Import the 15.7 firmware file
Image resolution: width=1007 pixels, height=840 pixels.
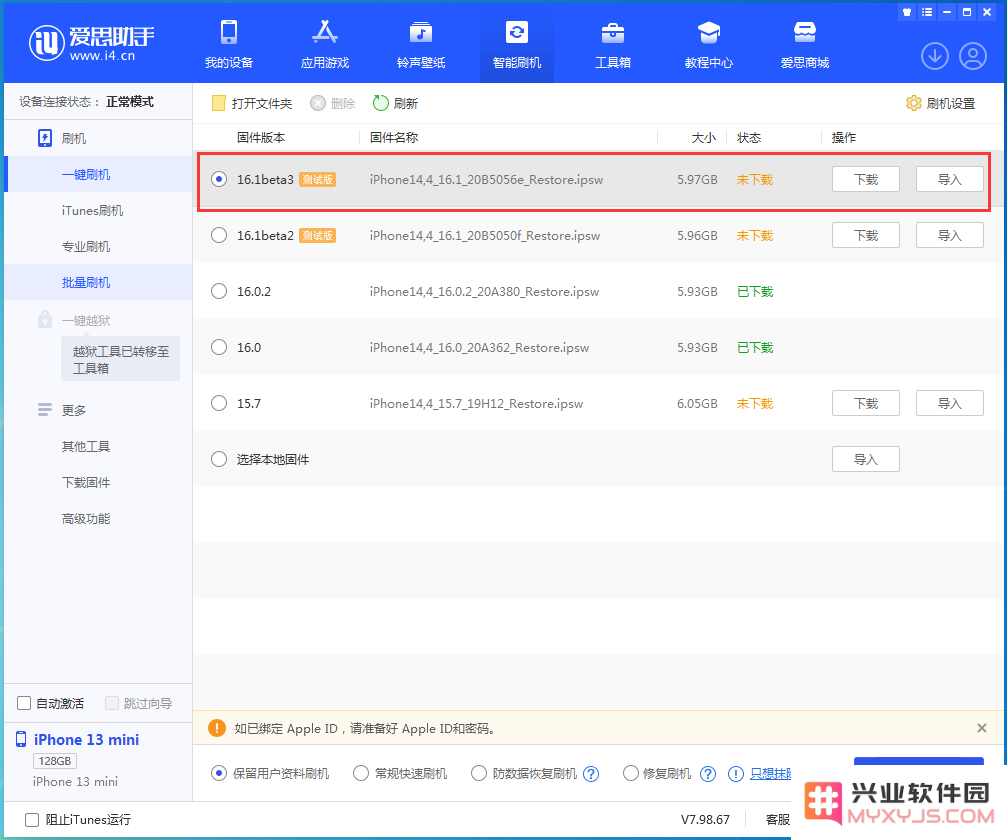pyautogui.click(x=949, y=403)
